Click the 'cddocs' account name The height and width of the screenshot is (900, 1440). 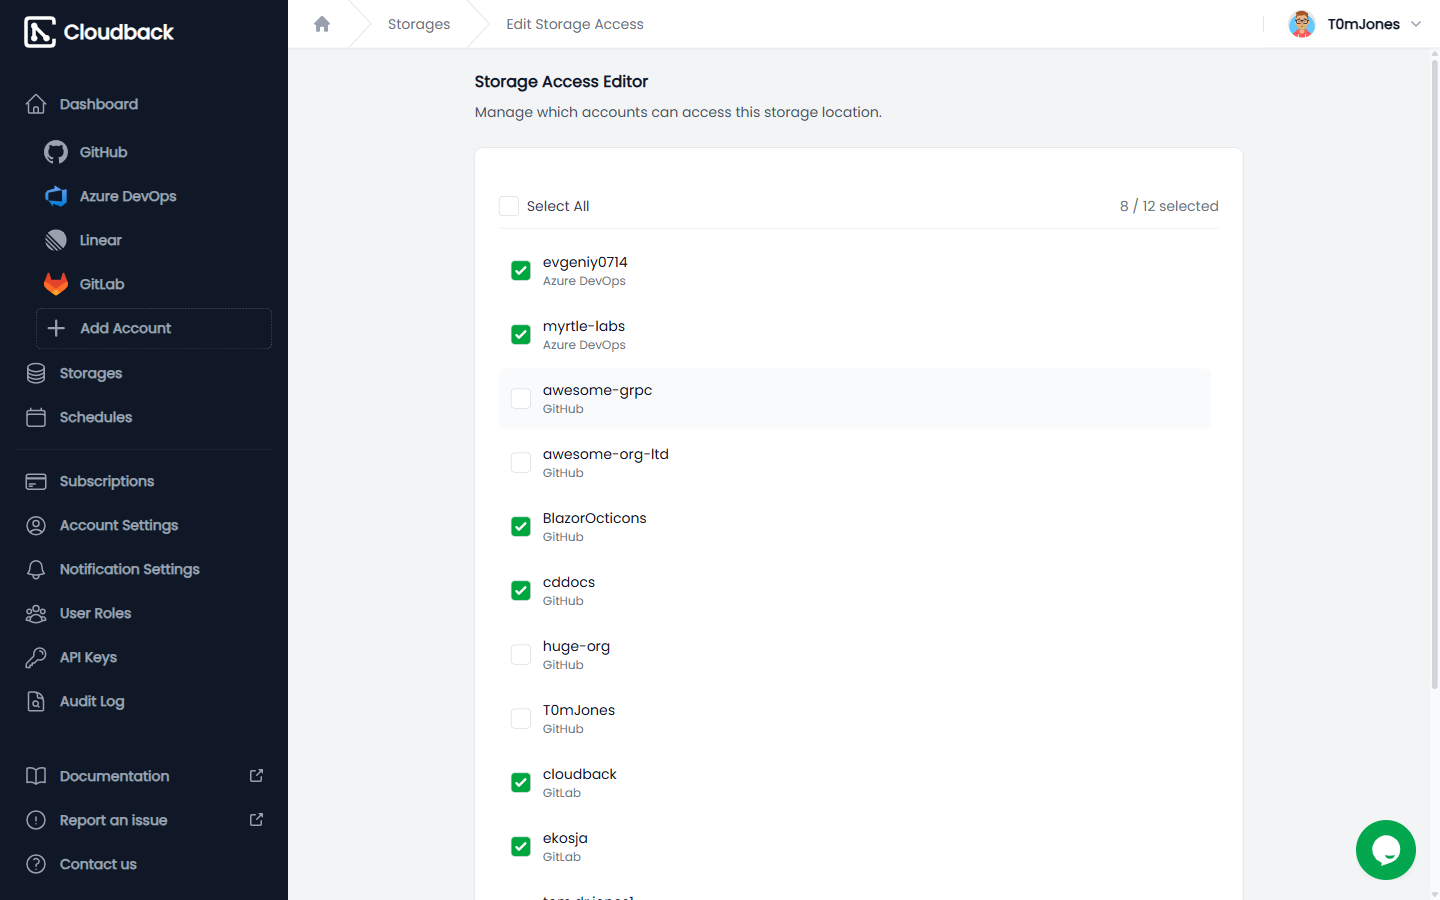(x=569, y=582)
